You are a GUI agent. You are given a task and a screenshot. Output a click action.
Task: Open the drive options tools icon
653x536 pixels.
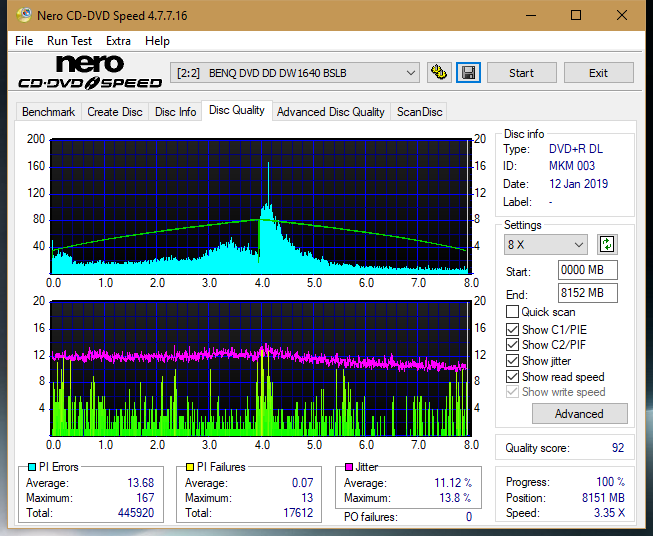pos(439,73)
